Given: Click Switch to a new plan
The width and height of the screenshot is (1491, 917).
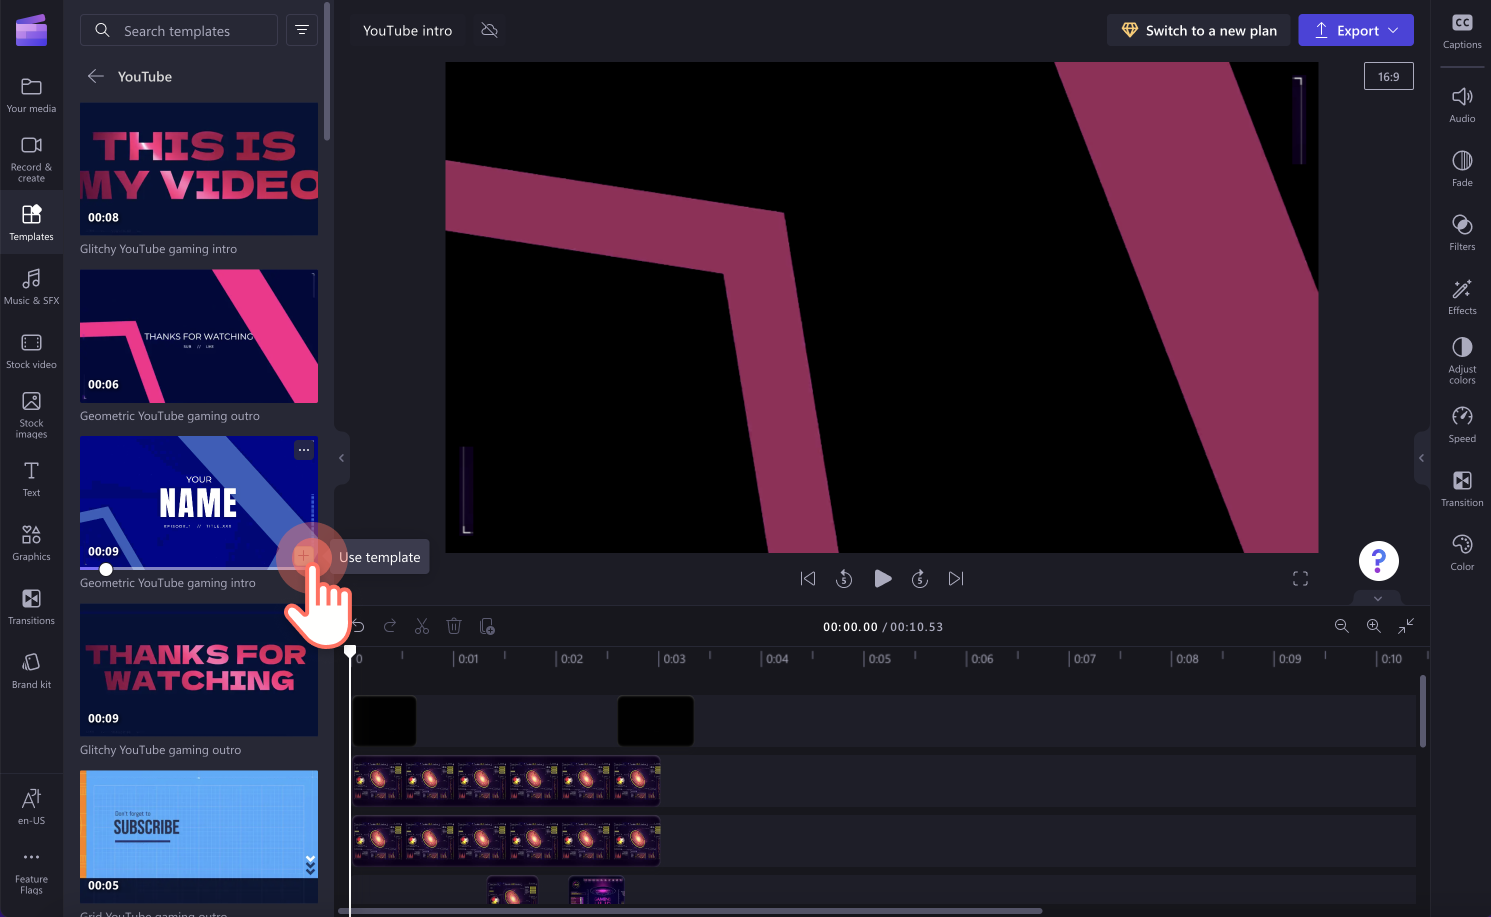Looking at the screenshot, I should click(x=1198, y=30).
